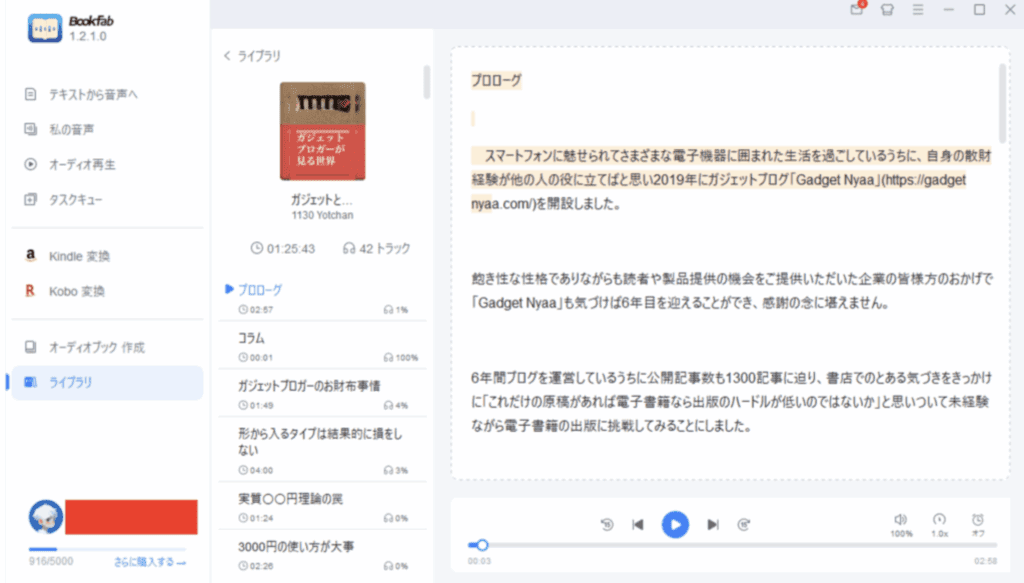
Task: Go back to ライブラリ via chevron
Action: click(x=228, y=56)
